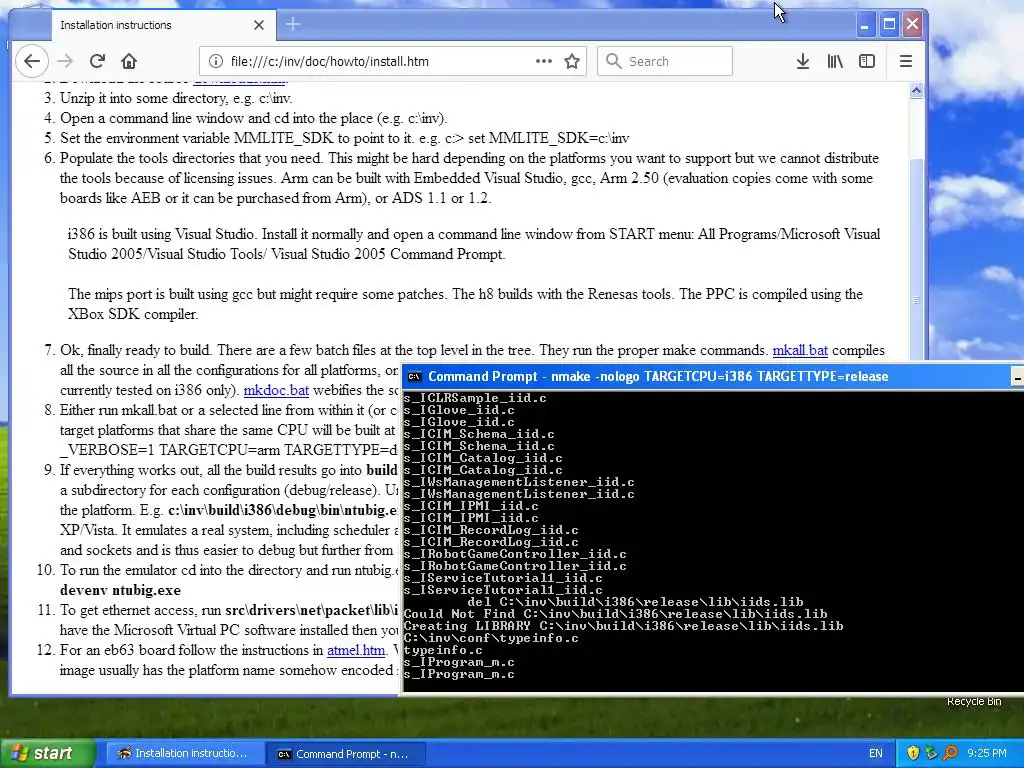1024x768 pixels.
Task: Select the Installation instructions tab
Action: (163, 25)
